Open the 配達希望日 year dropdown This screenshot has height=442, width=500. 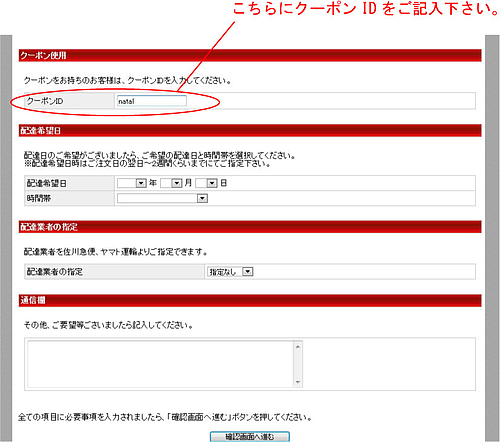(132, 183)
